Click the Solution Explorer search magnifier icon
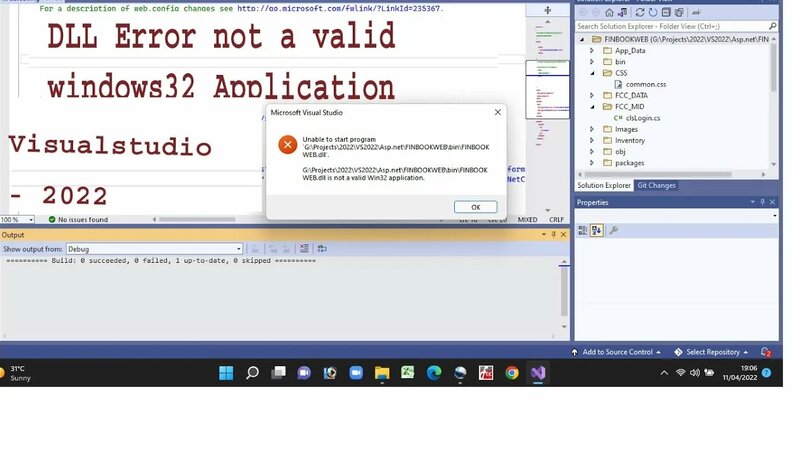This screenshot has height=450, width=800. 772,26
